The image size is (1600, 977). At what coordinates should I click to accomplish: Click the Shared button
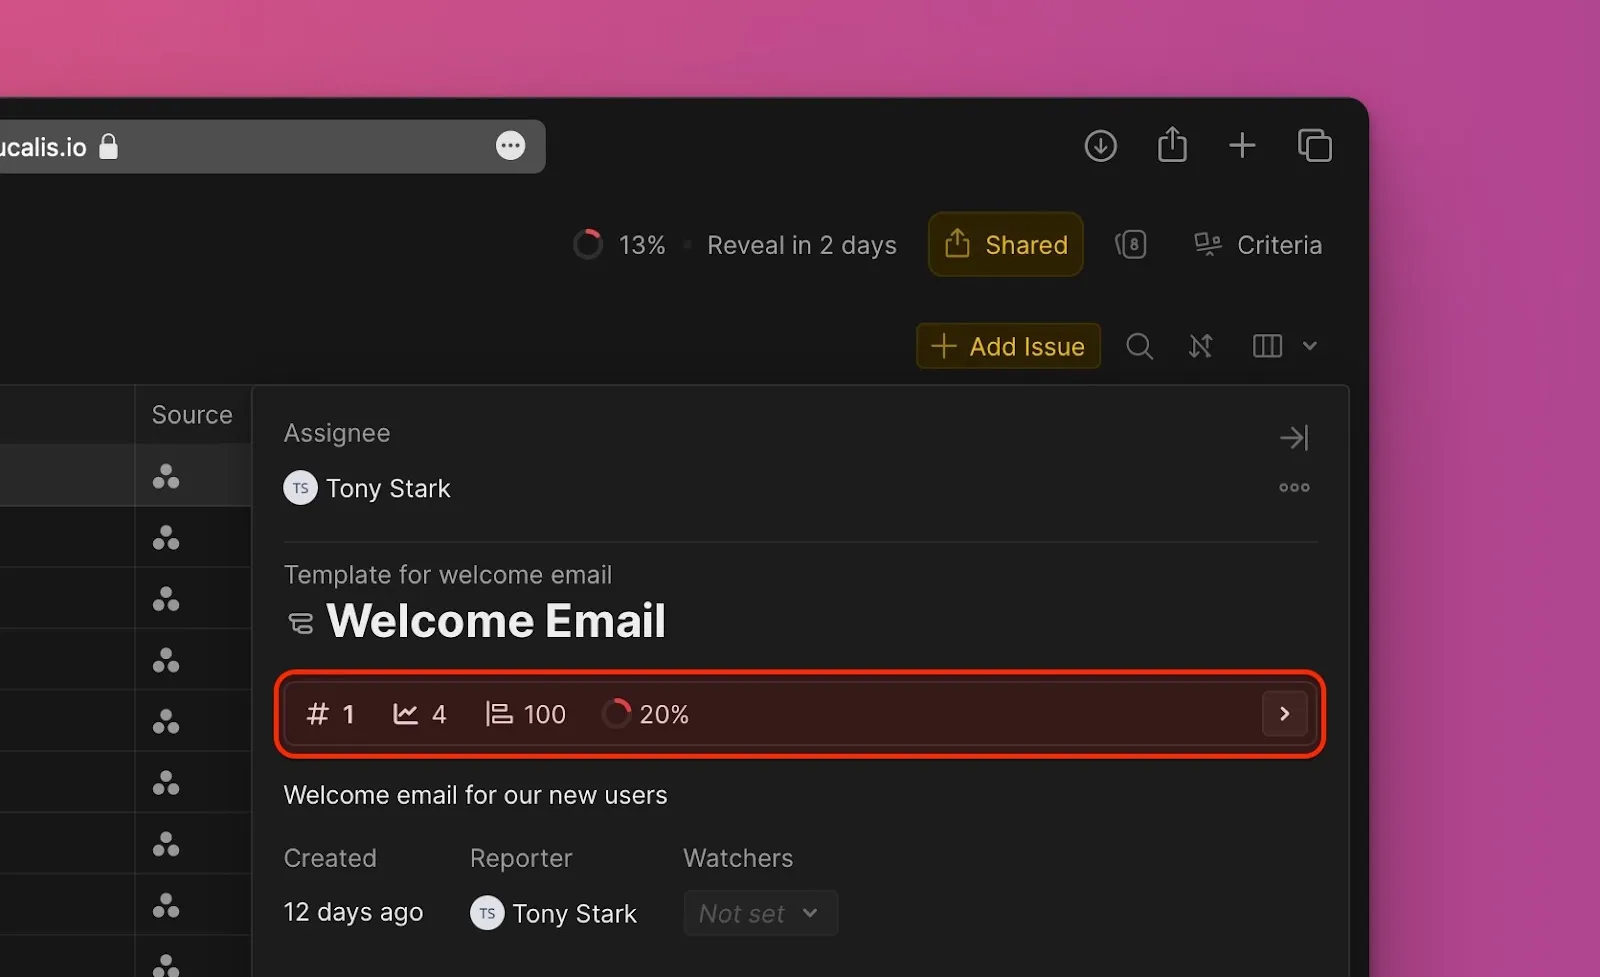click(x=1005, y=245)
